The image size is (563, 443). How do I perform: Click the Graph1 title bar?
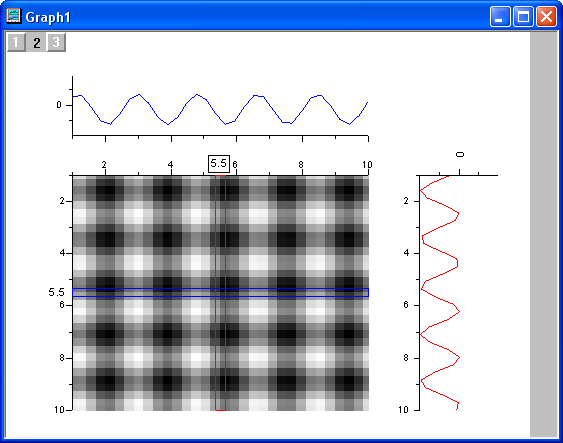[251, 17]
